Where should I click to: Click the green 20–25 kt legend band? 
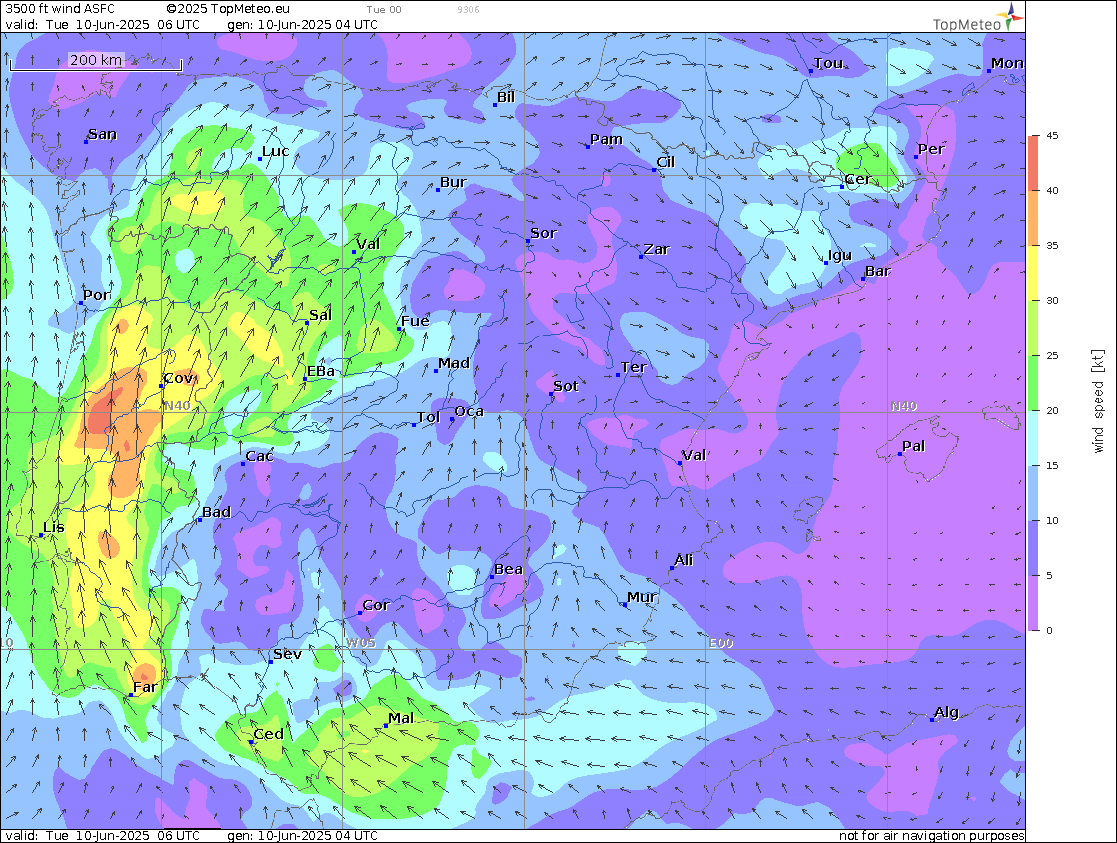pyautogui.click(x=1032, y=383)
